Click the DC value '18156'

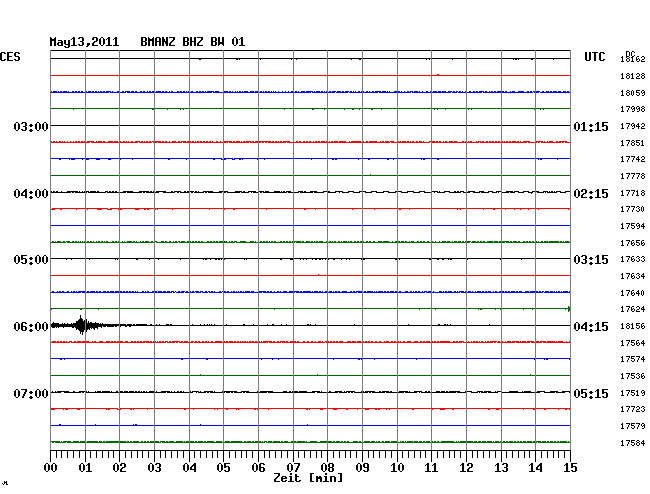[633, 327]
